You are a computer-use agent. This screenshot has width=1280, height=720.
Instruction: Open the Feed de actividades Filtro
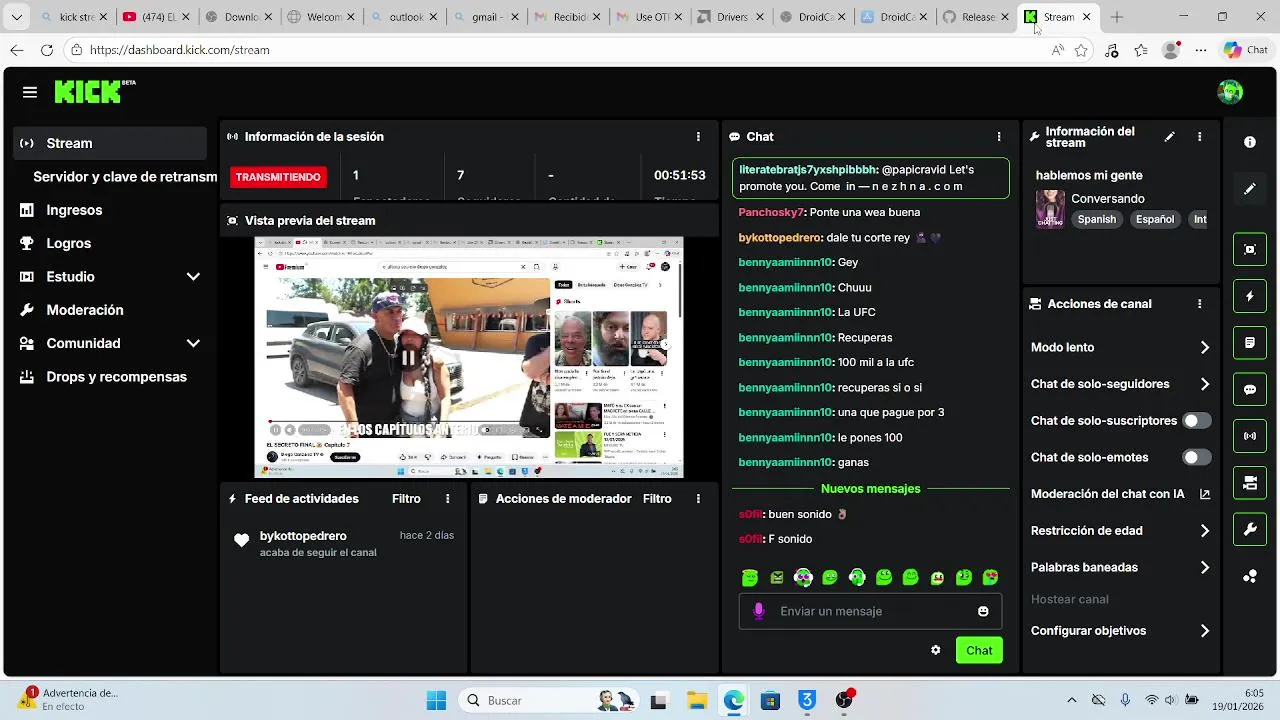406,499
